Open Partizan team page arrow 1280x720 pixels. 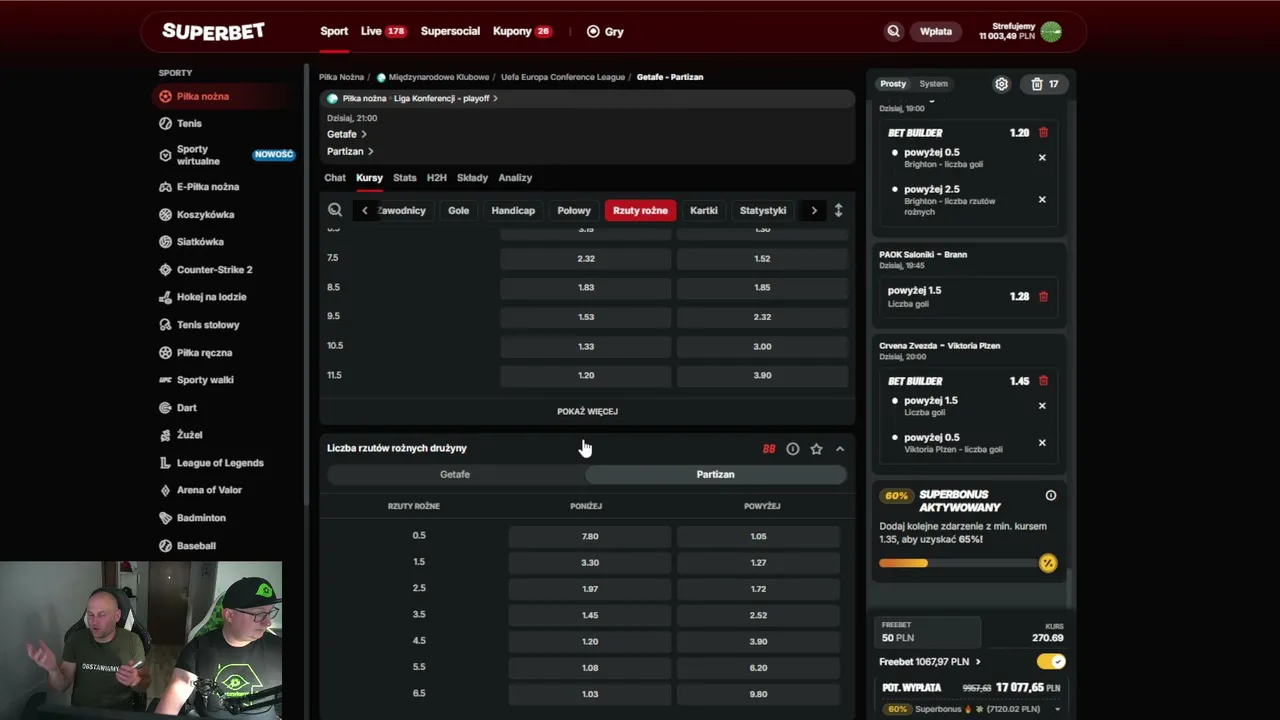(371, 151)
